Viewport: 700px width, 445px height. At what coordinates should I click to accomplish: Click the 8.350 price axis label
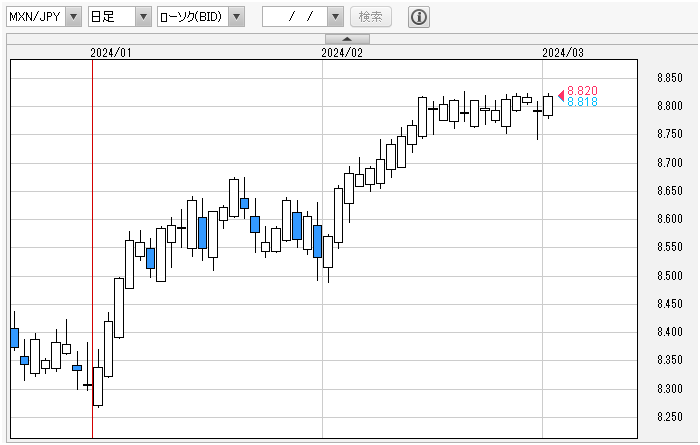(x=670, y=360)
